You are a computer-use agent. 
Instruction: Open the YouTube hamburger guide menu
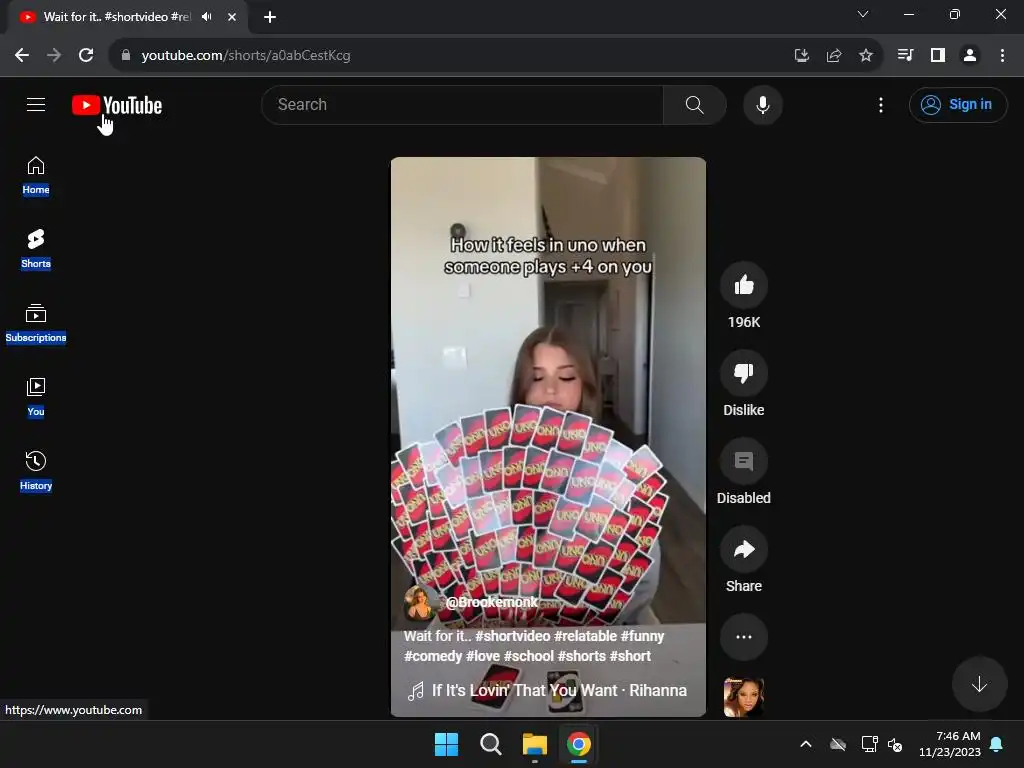tap(36, 104)
